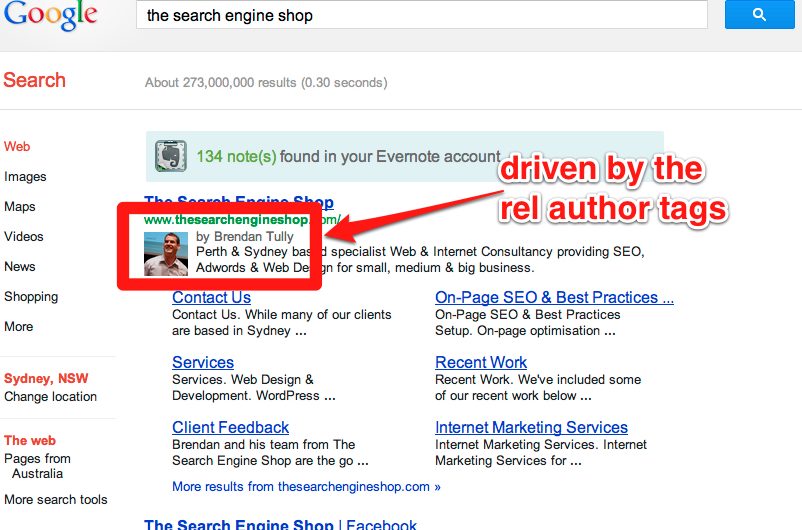Select the Images search category

[25, 177]
